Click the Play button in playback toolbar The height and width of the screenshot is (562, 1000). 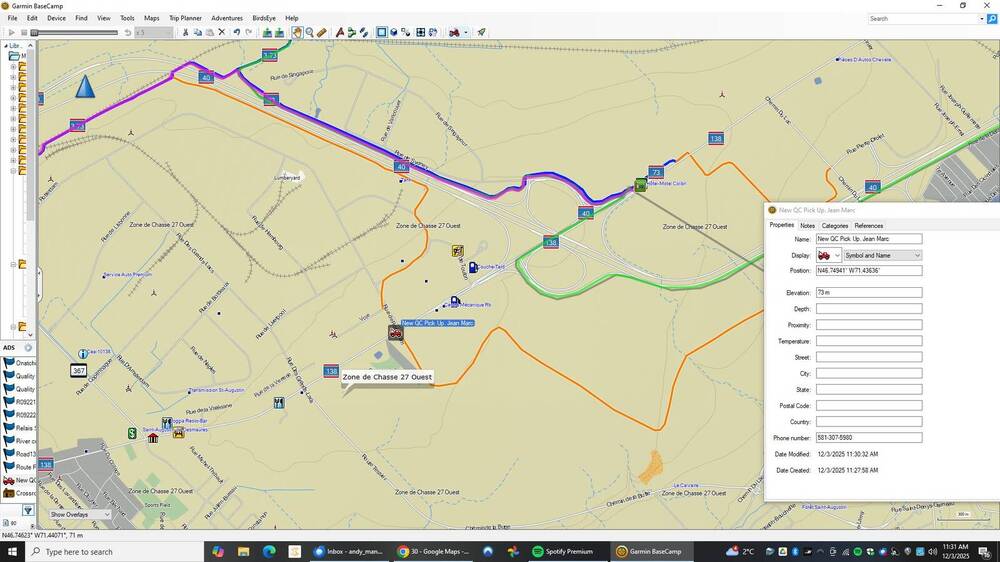pos(12,33)
